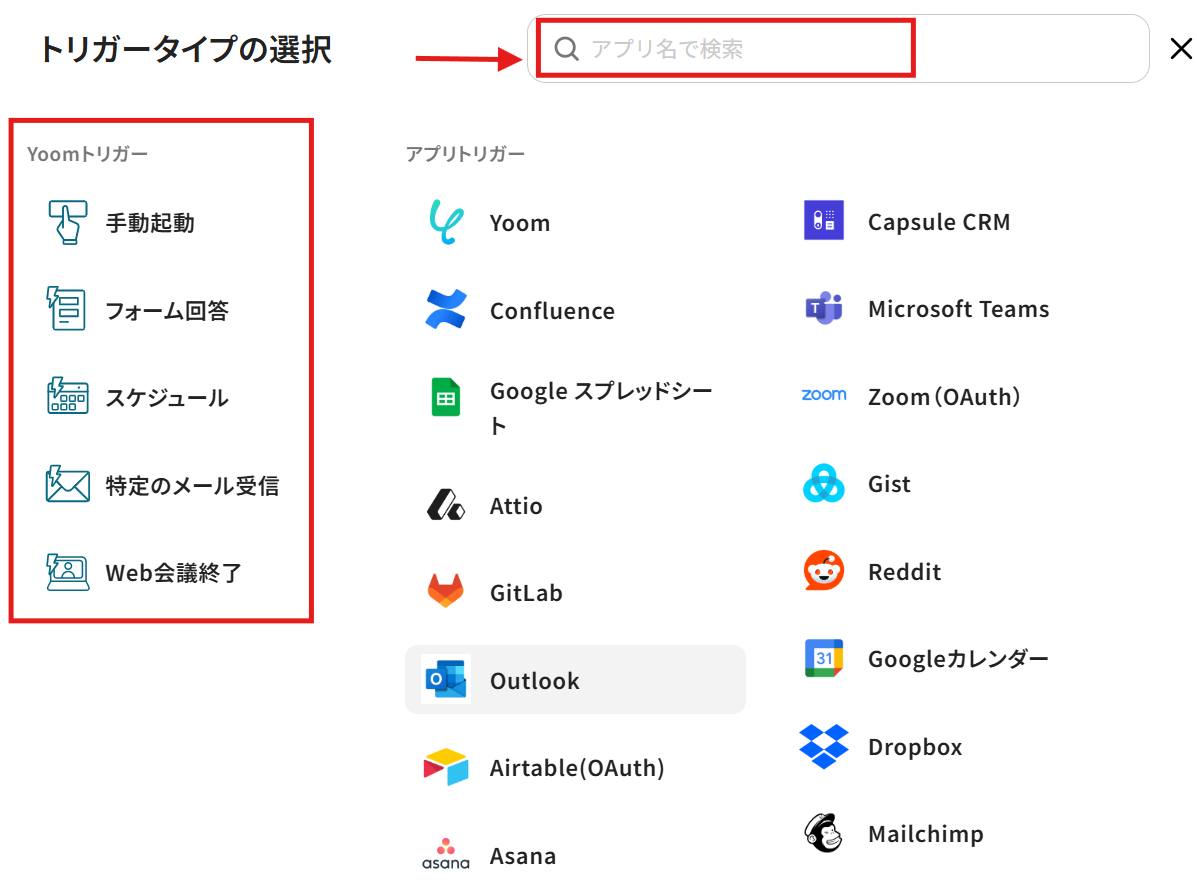1197x891 pixels.
Task: Pick the スケジュール trigger label
Action: pos(167,398)
